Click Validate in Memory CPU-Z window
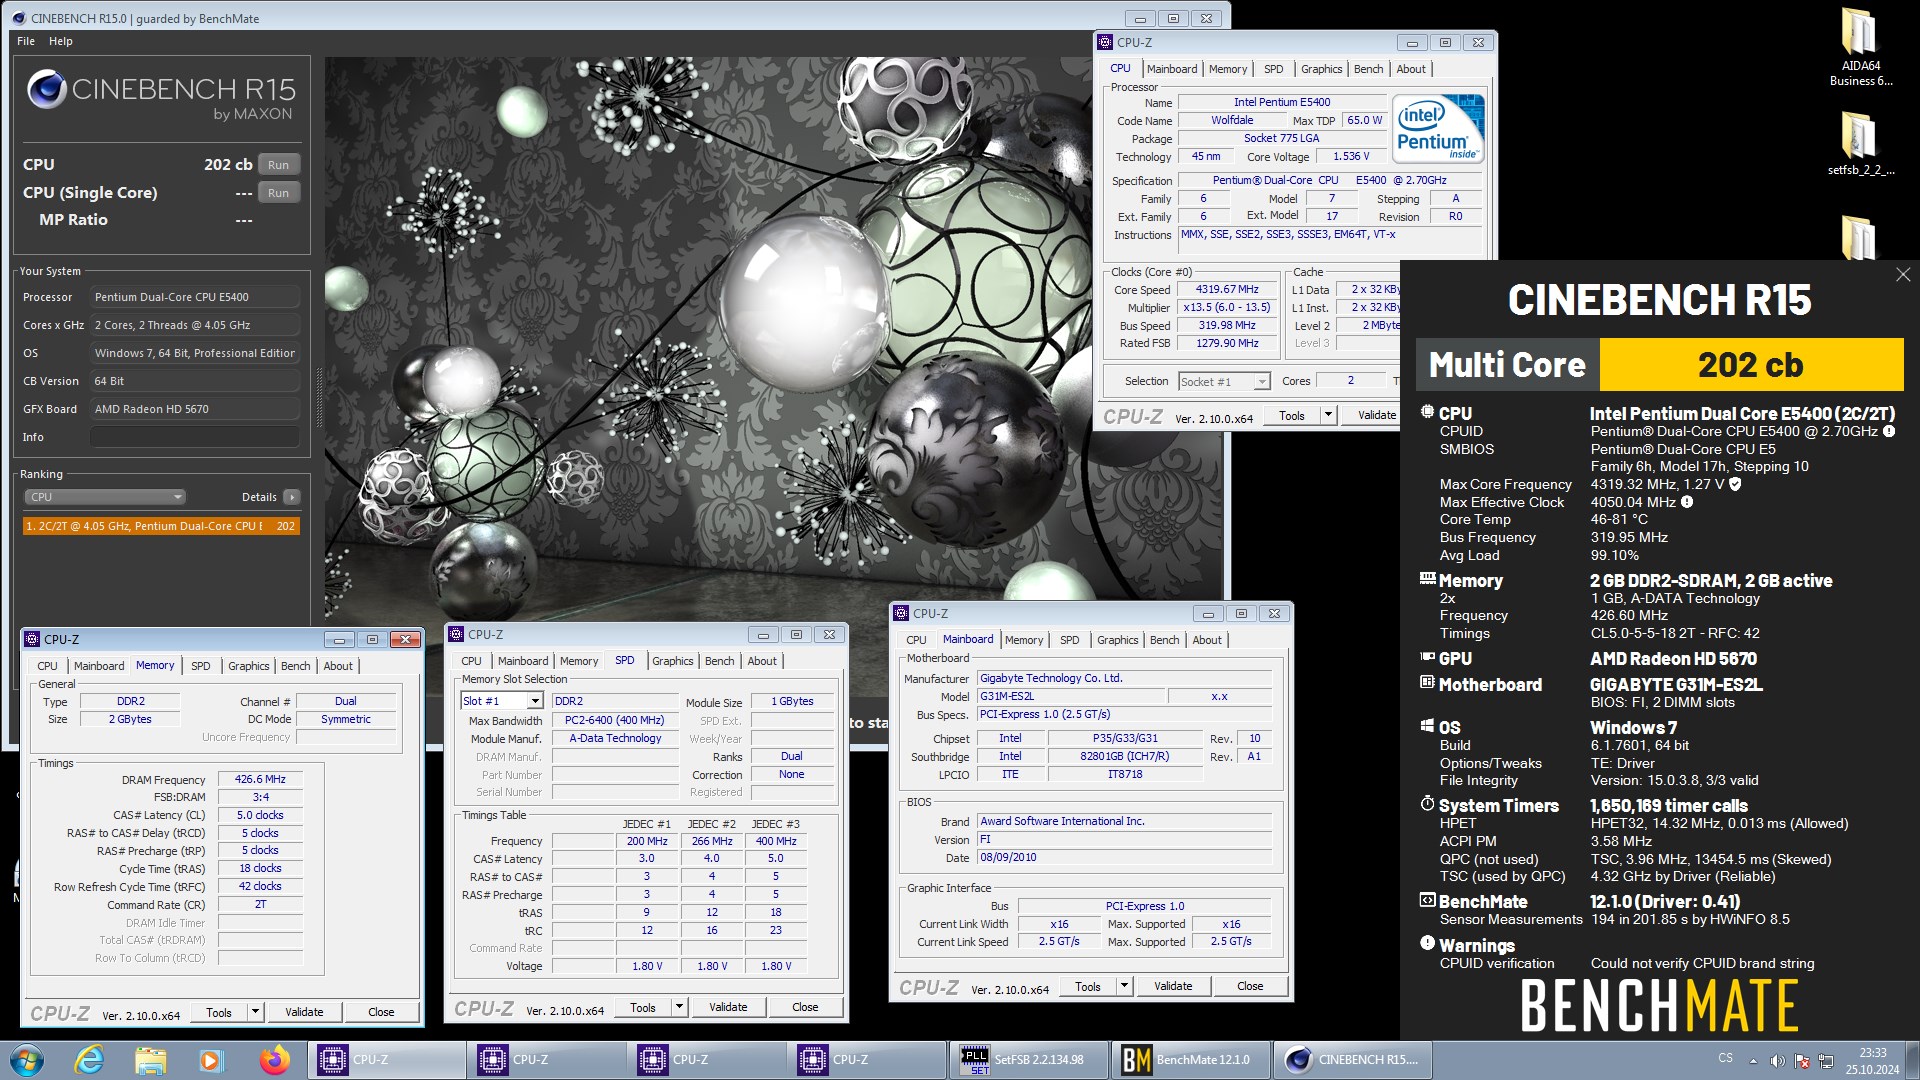This screenshot has width=1920, height=1080. pyautogui.click(x=304, y=1012)
